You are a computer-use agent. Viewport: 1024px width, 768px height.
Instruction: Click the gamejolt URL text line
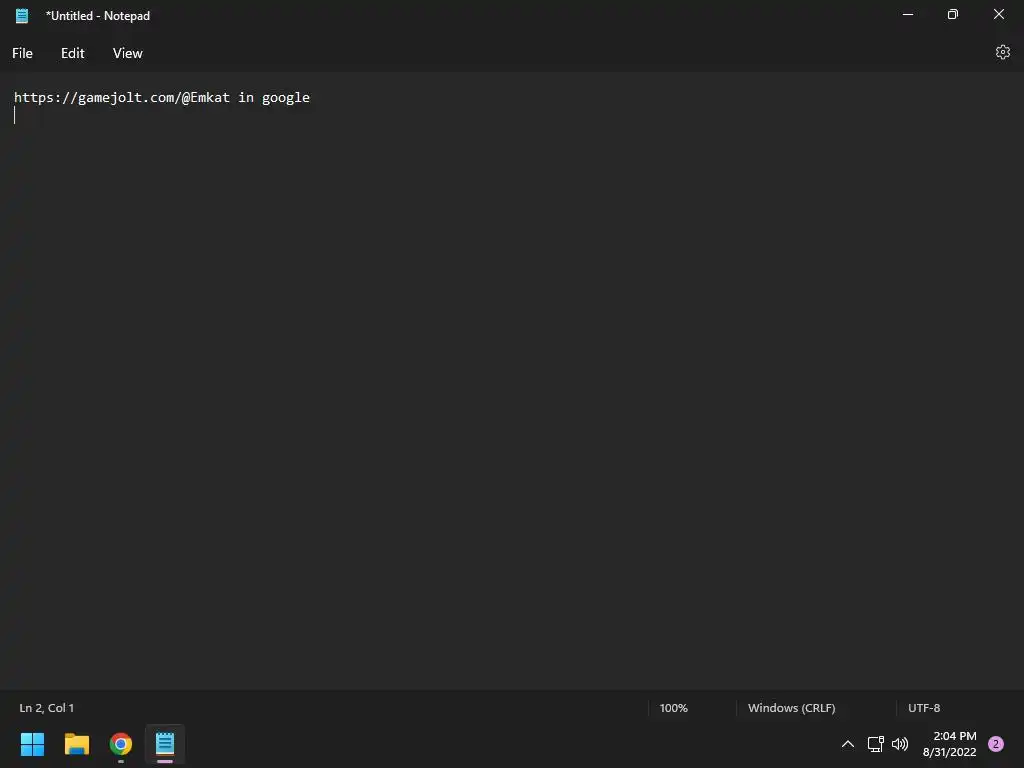pos(162,97)
